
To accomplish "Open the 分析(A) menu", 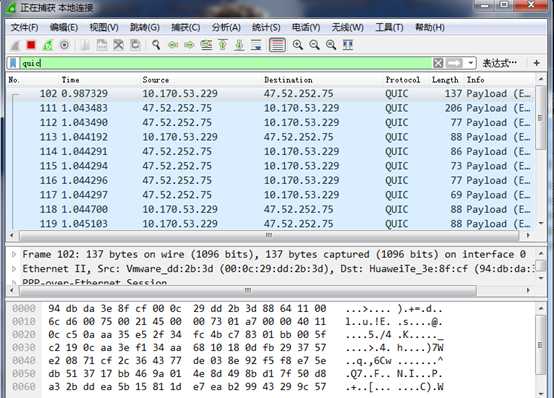I will (x=226, y=27).
